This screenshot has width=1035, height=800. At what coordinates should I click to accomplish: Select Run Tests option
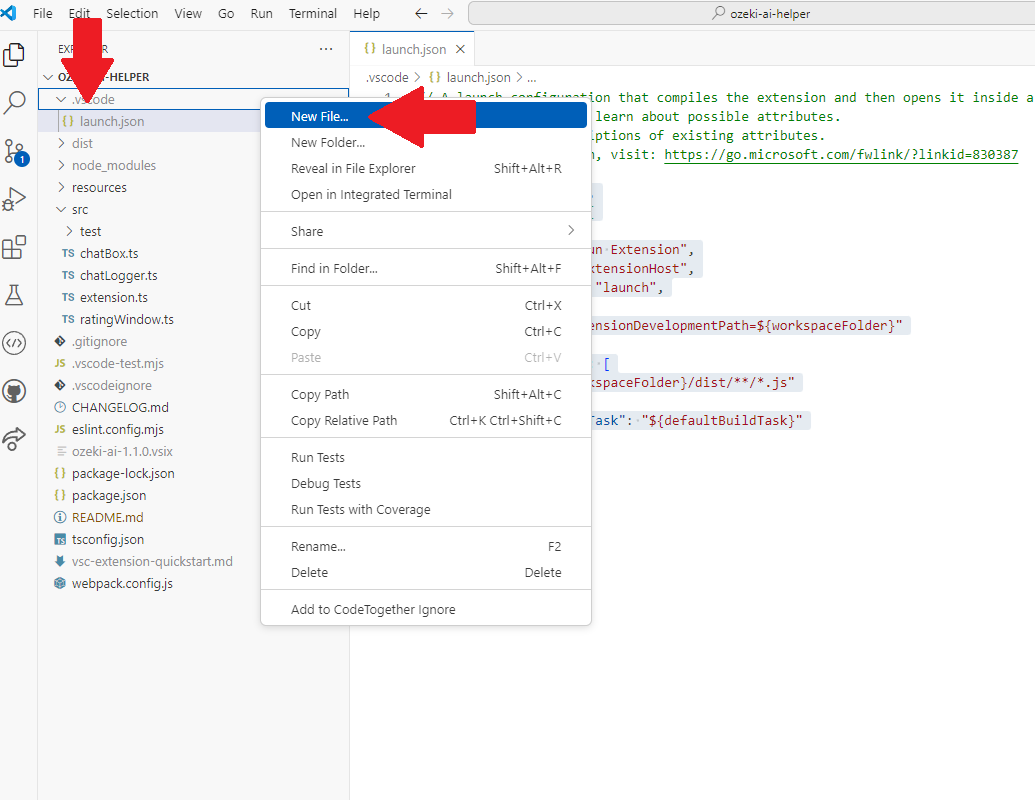pos(426,457)
